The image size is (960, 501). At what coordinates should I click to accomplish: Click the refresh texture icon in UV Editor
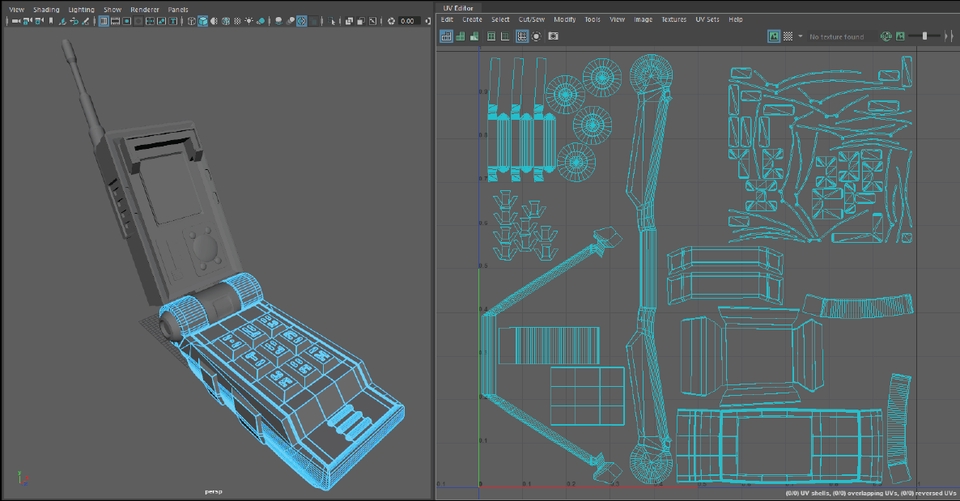tap(886, 36)
